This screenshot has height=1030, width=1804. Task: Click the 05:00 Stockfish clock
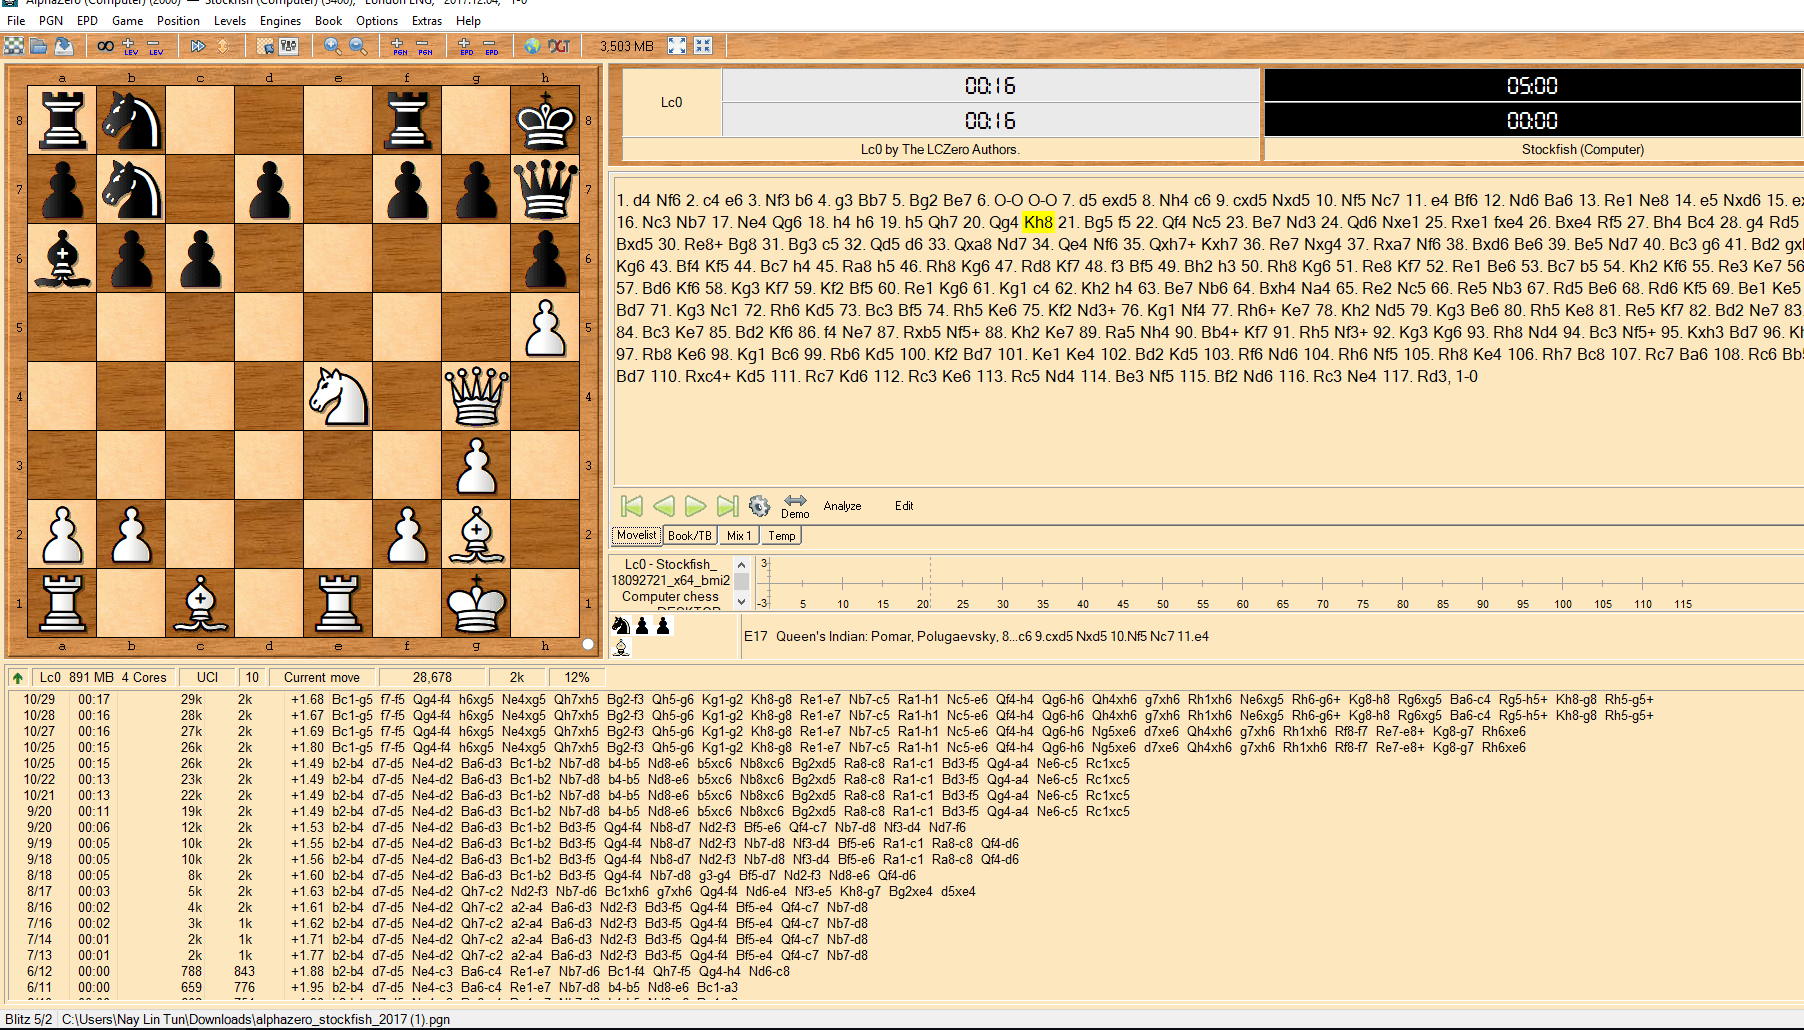click(x=1532, y=86)
